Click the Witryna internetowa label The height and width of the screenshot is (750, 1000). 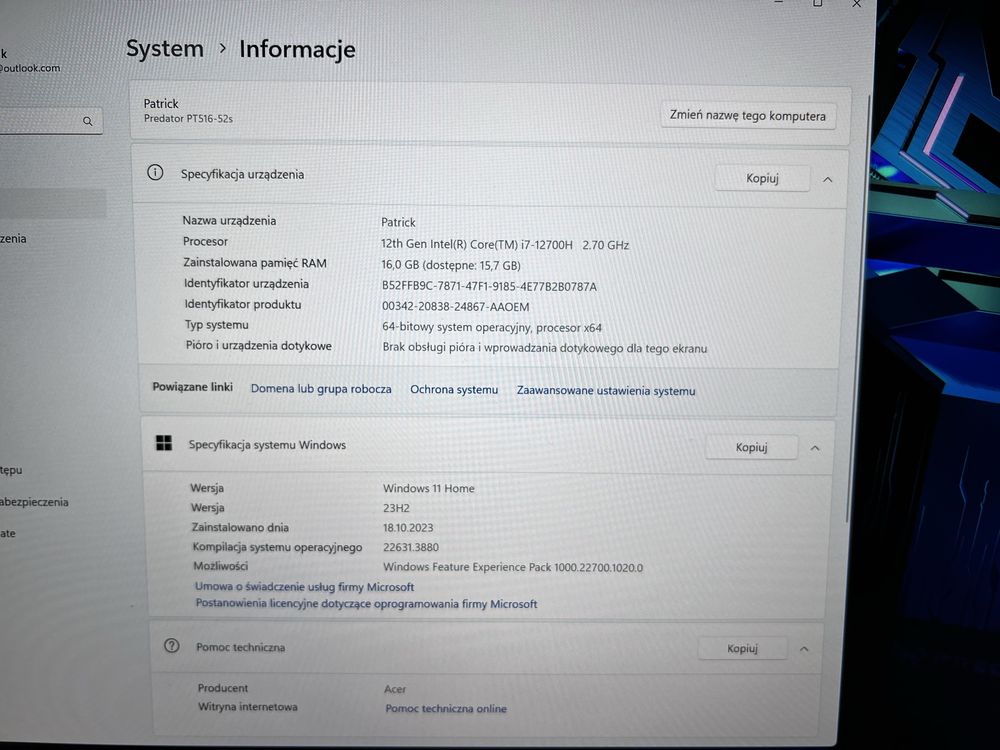click(x=247, y=707)
